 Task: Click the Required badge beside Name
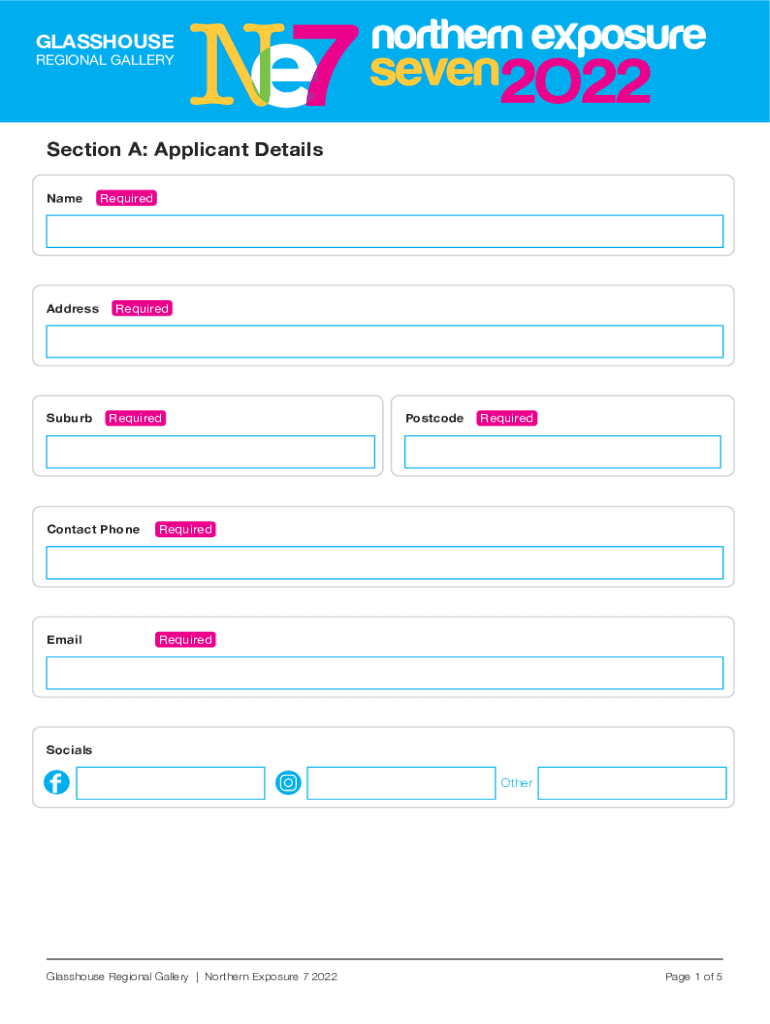point(126,198)
